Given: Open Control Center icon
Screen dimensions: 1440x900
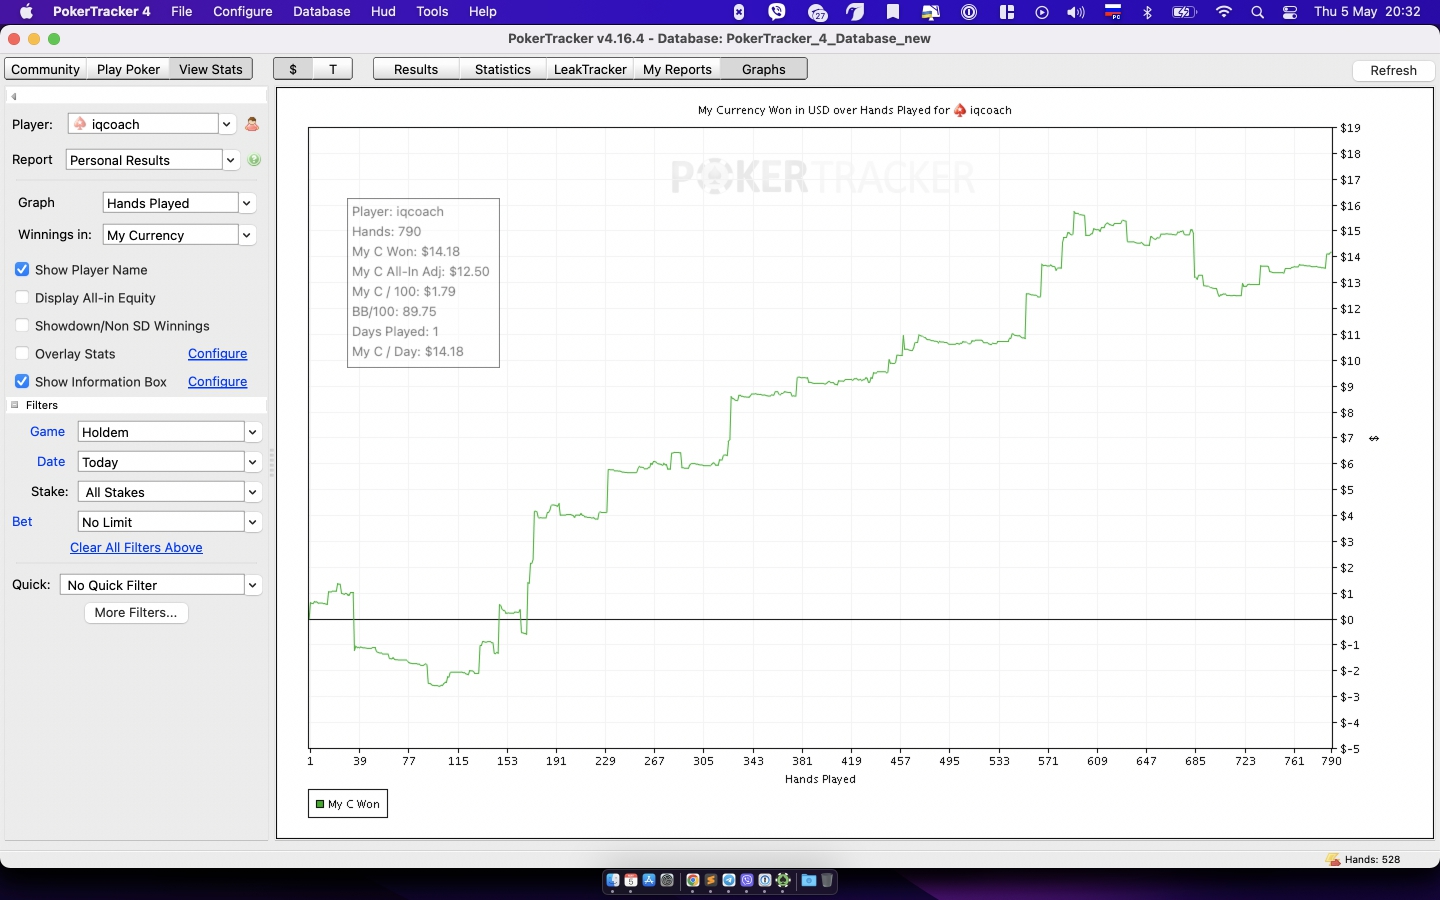Looking at the screenshot, I should [1290, 12].
